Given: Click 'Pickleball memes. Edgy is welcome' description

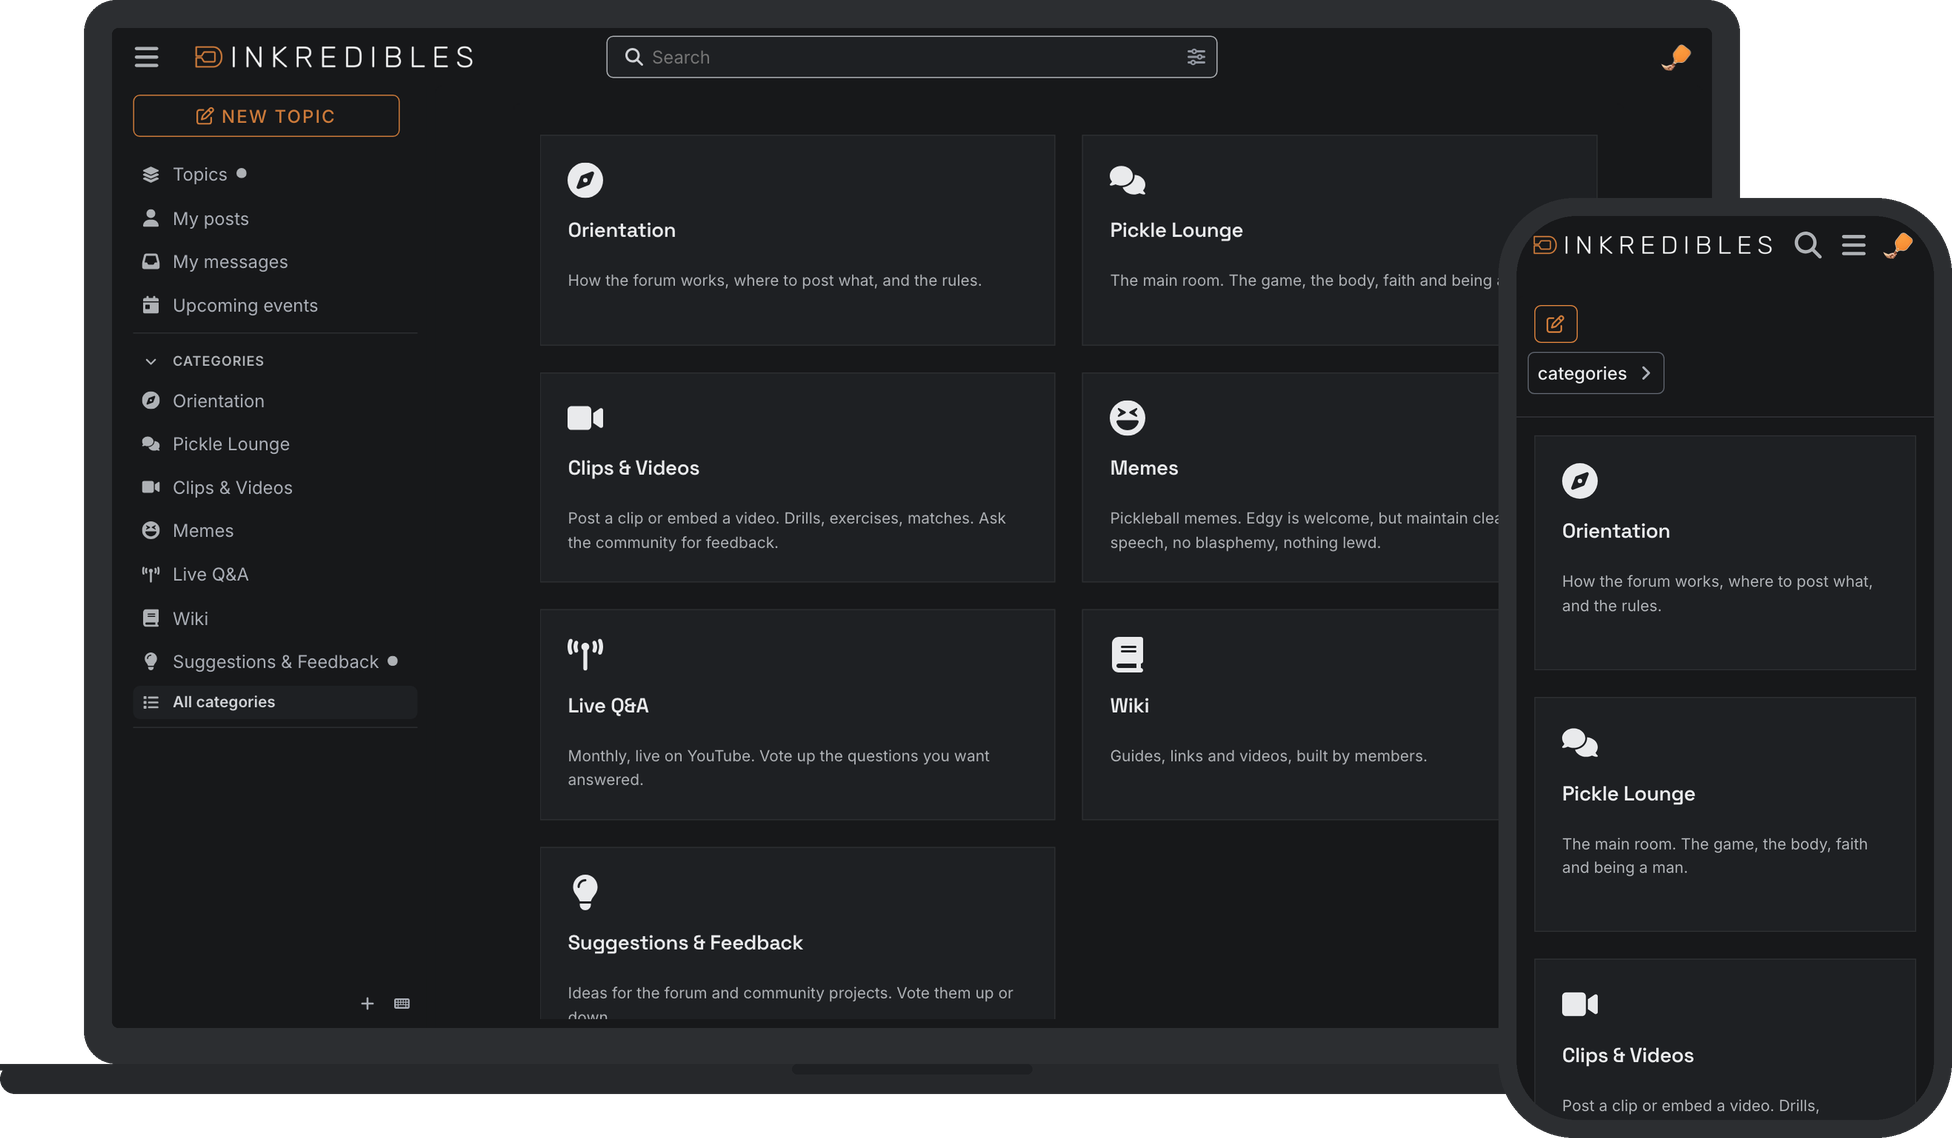Looking at the screenshot, I should (1304, 531).
